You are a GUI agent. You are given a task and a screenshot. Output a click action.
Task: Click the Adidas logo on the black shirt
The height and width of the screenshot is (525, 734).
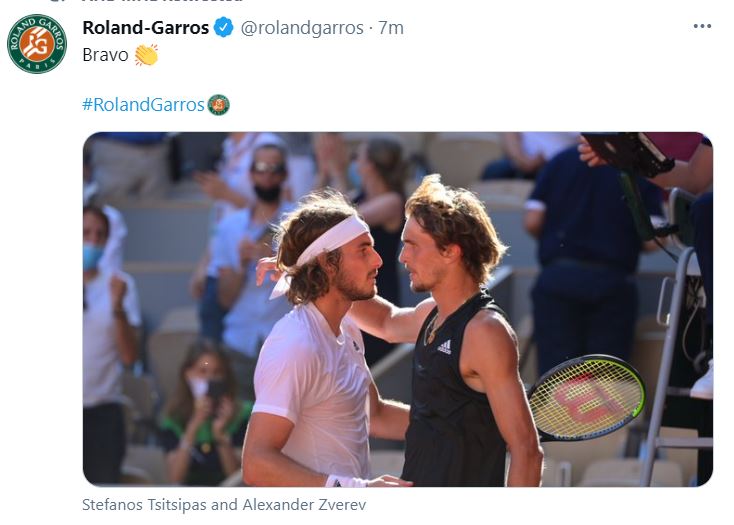(444, 347)
